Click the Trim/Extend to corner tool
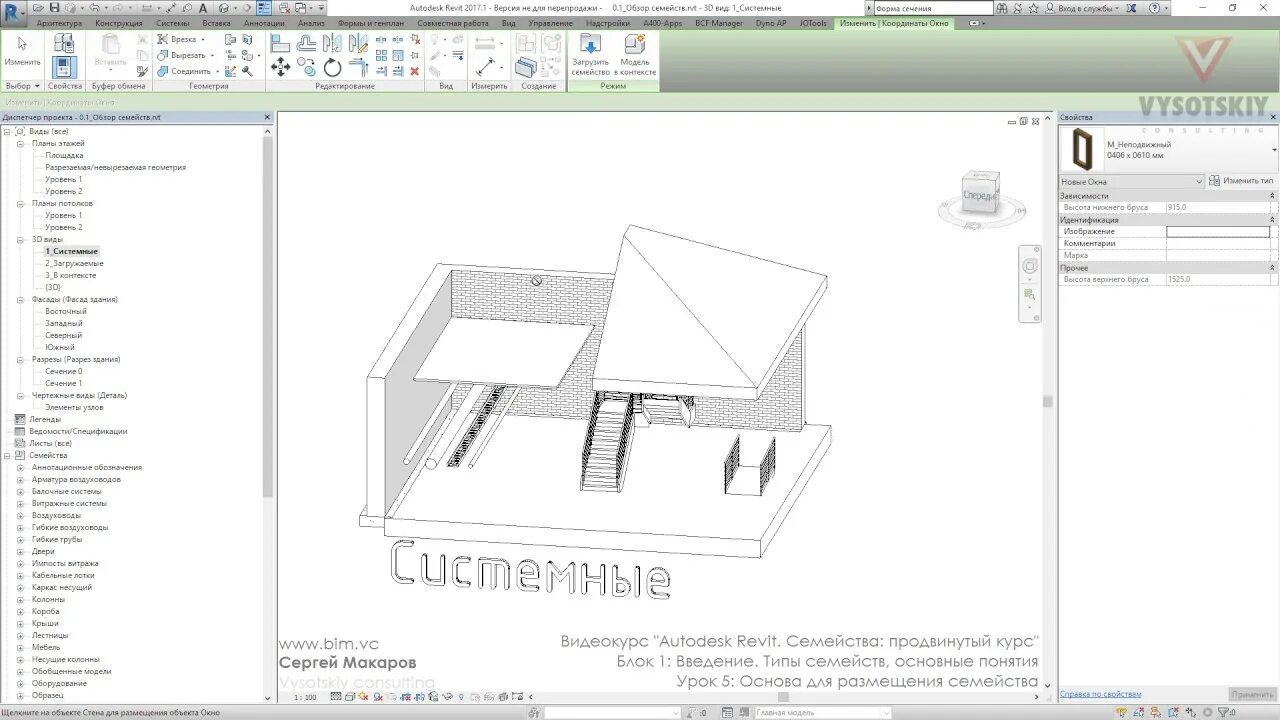1280x720 pixels. pos(358,67)
